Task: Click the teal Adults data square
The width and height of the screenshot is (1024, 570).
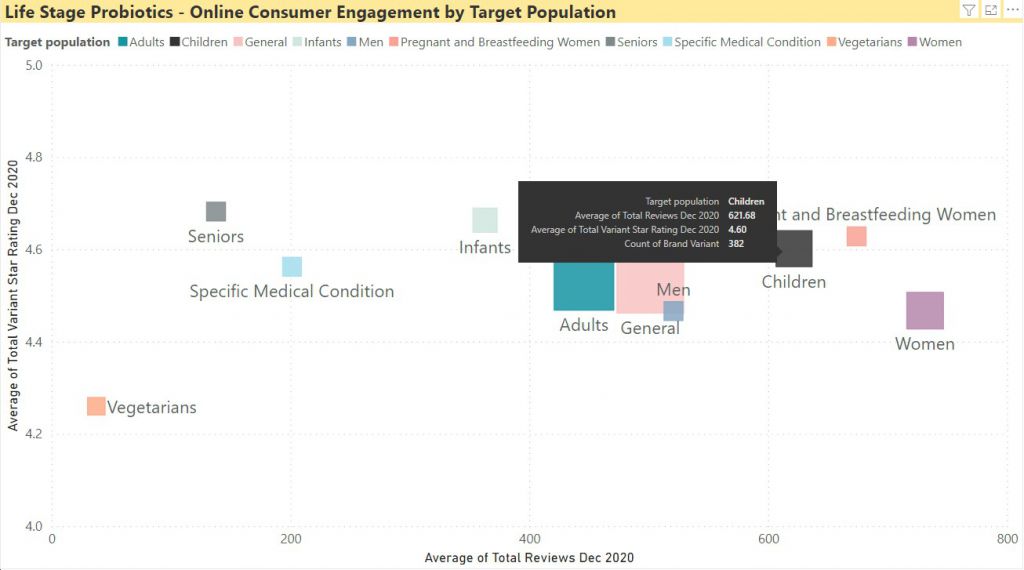Action: [x=584, y=286]
